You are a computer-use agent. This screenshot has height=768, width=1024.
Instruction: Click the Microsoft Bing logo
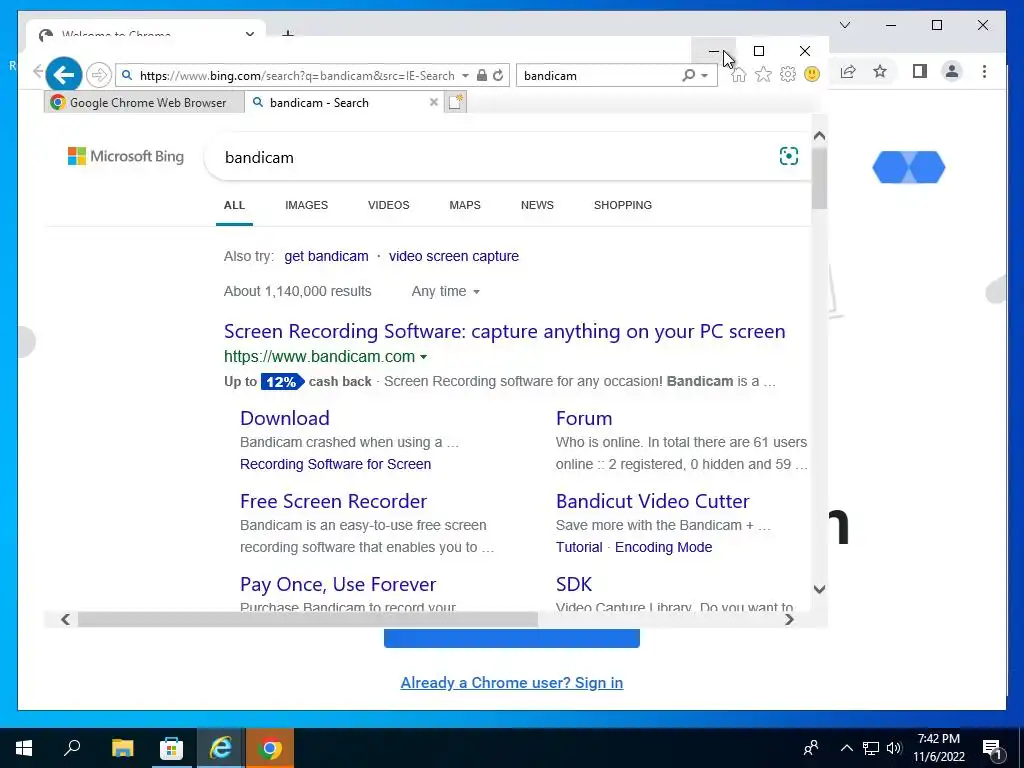click(126, 156)
